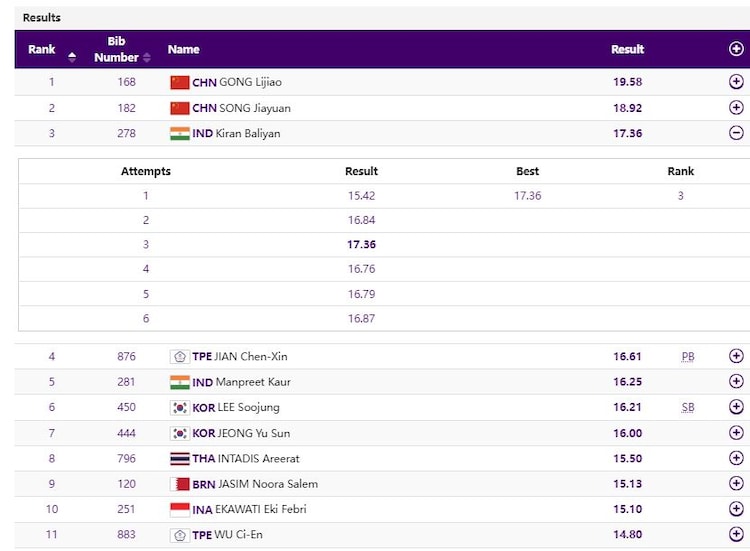Show attempts for JIAN Chen-Xin
The height and width of the screenshot is (551, 750).
point(736,356)
